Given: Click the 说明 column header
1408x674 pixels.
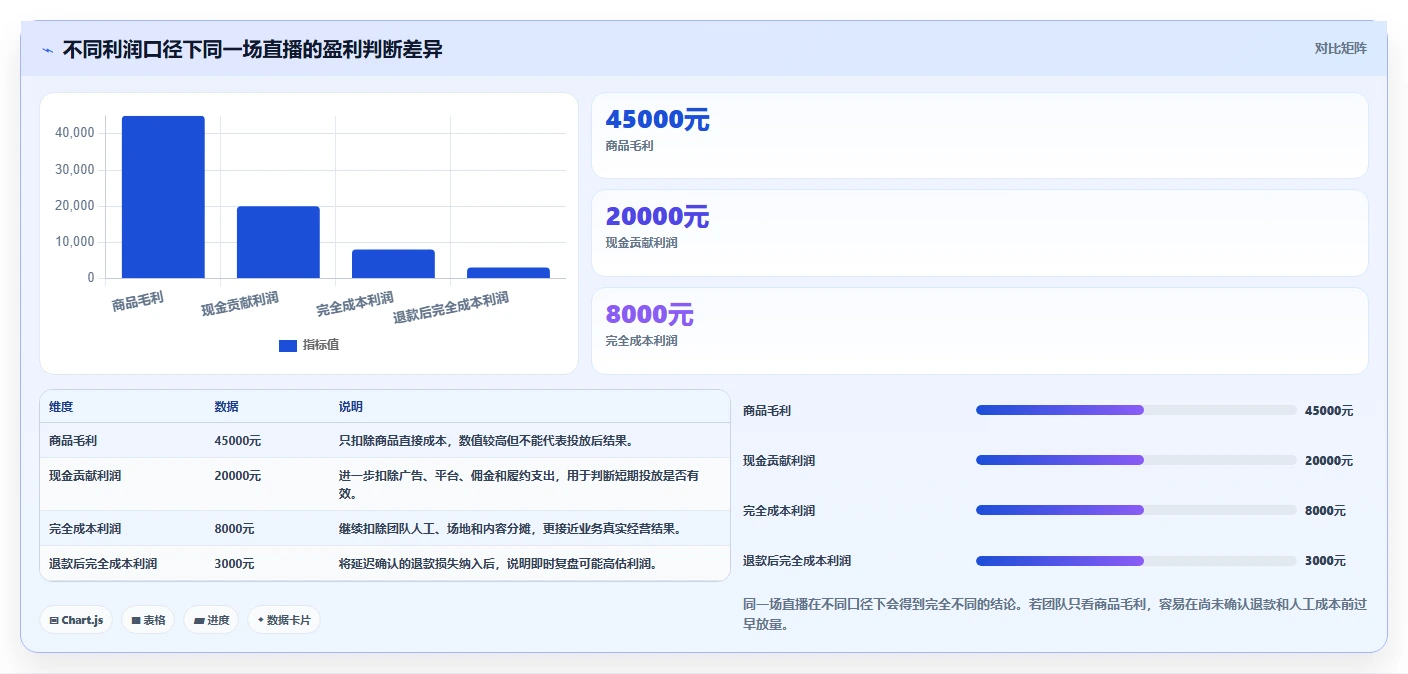Looking at the screenshot, I should pos(351,407).
